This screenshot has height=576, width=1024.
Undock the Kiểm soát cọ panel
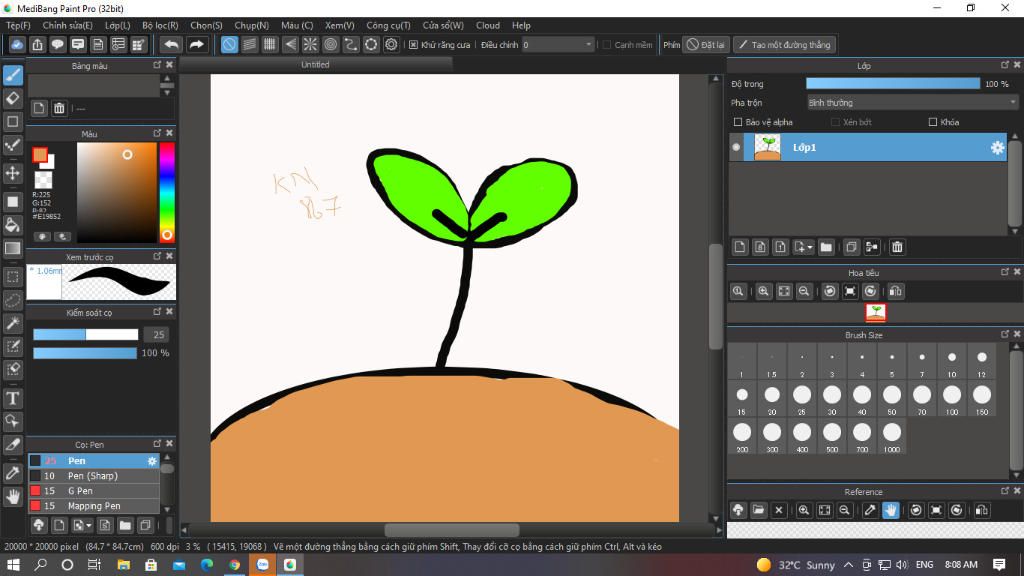157,312
